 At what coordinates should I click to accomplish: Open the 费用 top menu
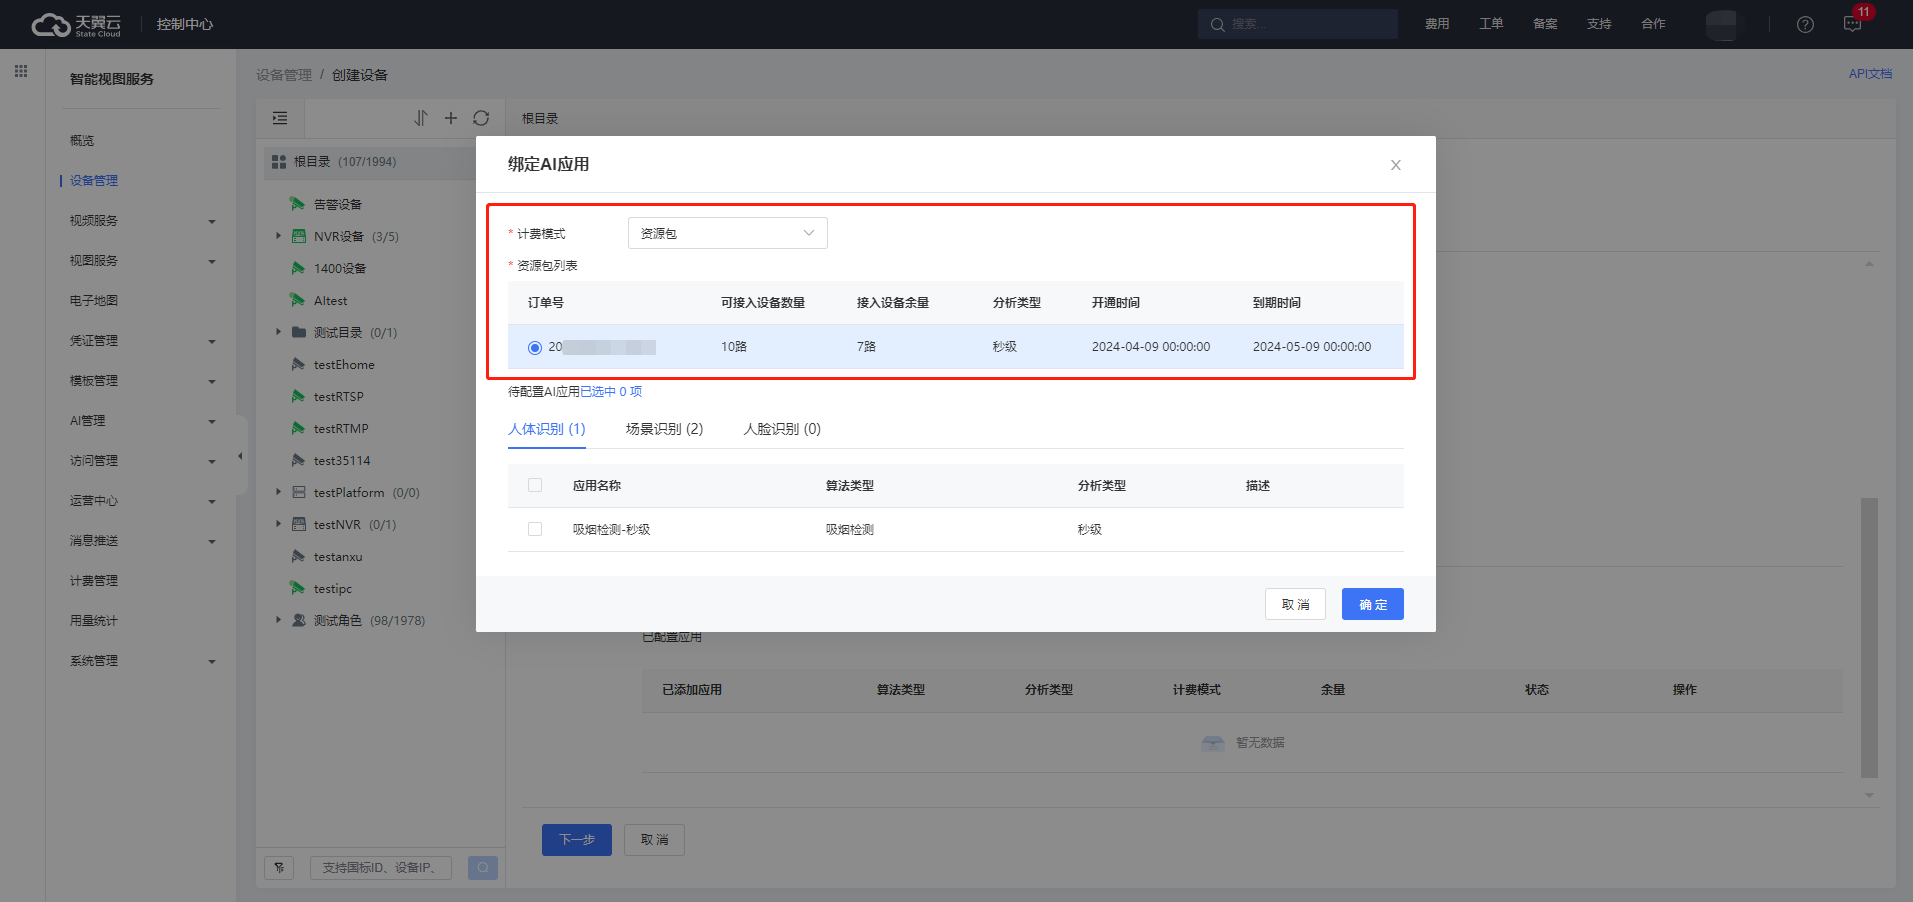point(1437,24)
